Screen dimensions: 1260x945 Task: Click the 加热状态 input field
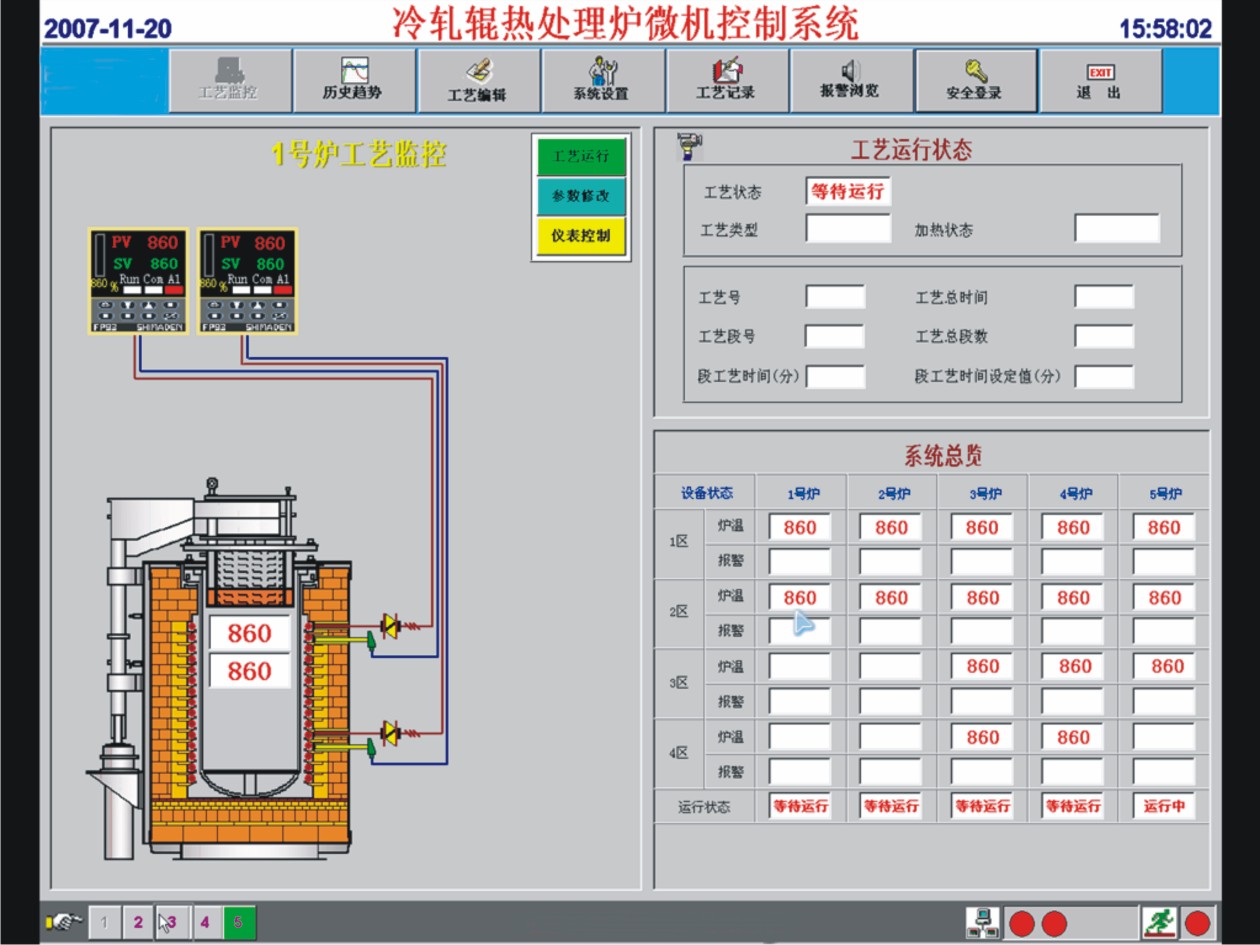1117,228
